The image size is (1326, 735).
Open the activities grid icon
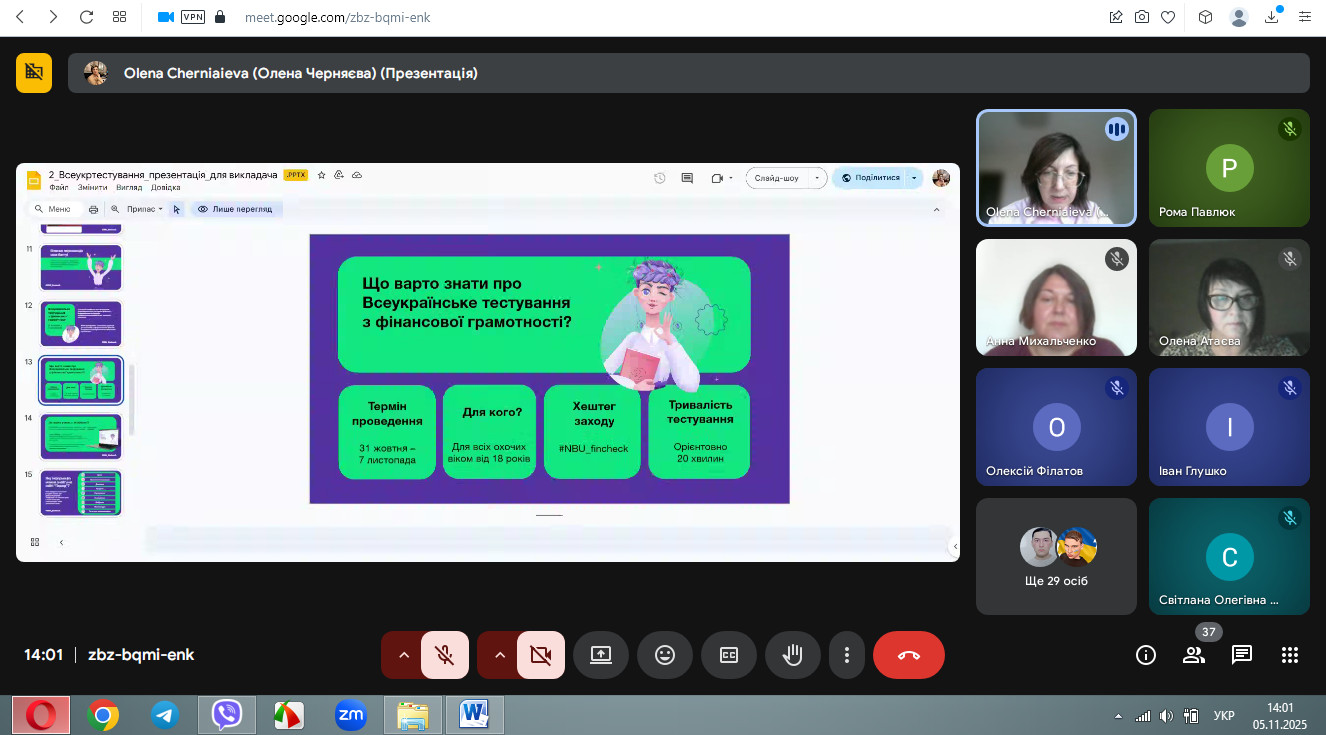(1290, 655)
